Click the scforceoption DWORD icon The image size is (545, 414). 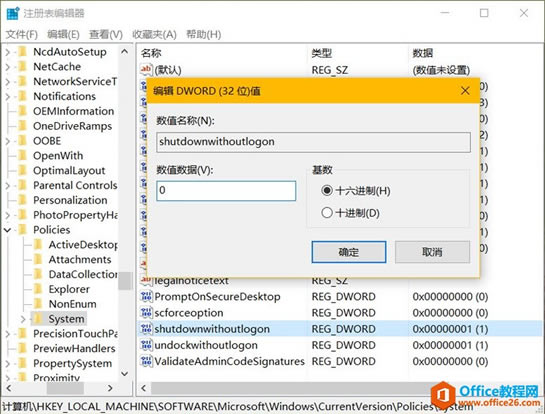pos(146,312)
